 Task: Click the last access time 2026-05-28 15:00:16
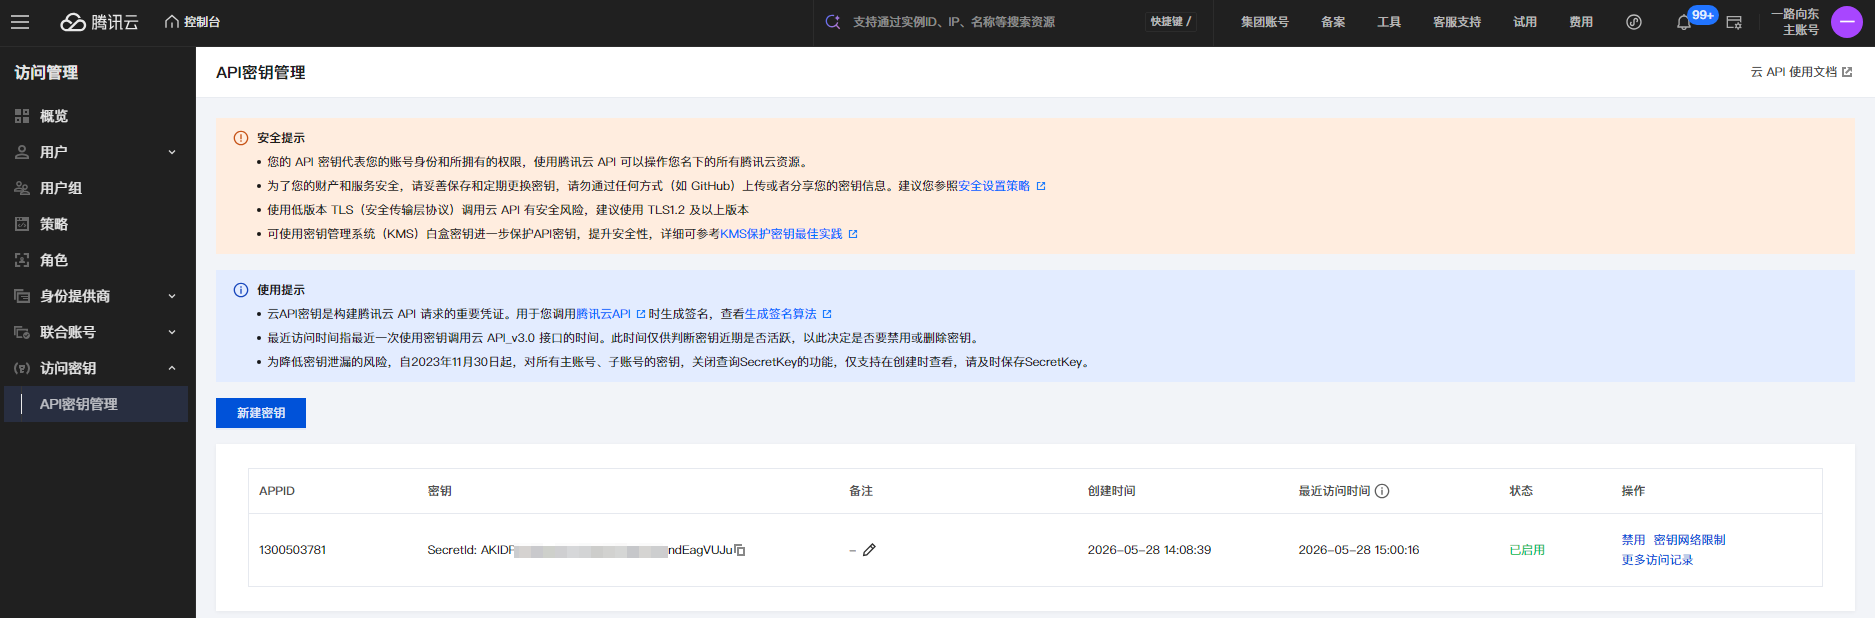[1359, 550]
